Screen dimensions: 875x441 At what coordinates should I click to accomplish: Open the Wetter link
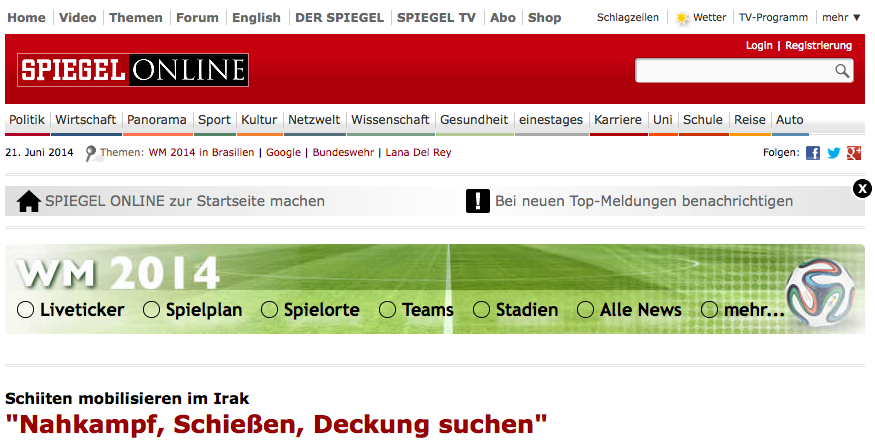(709, 17)
